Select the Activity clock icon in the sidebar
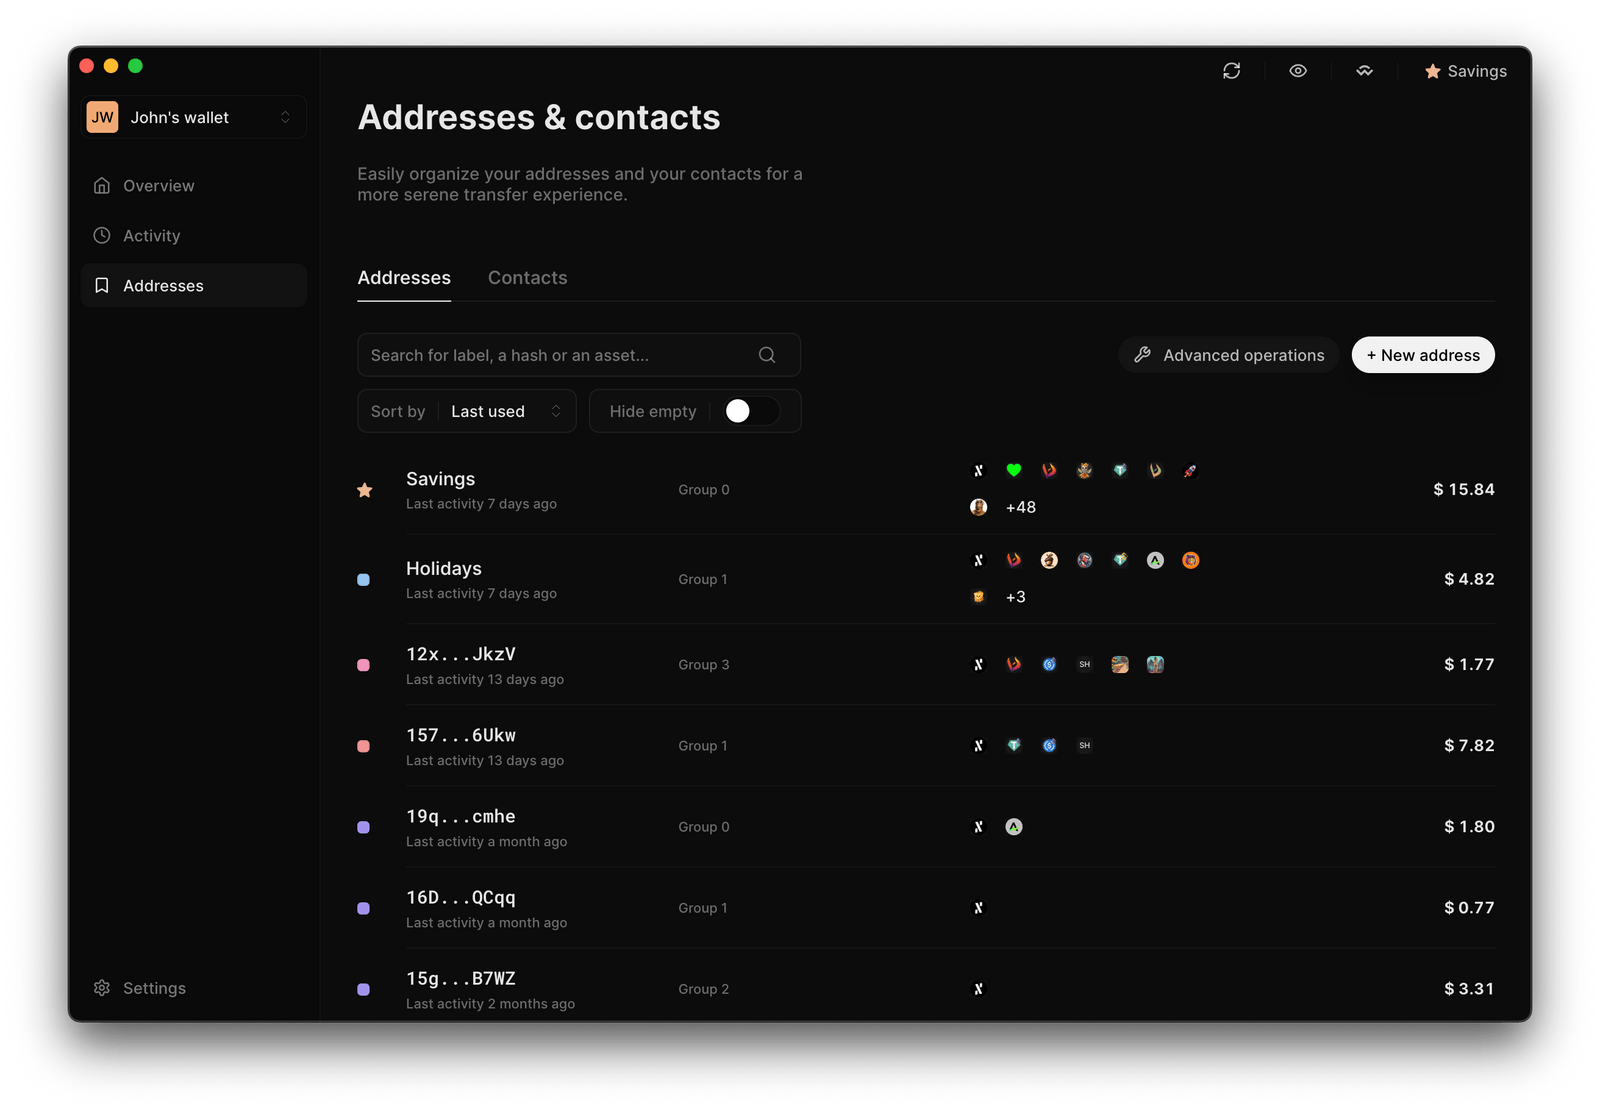Screen dimensions: 1600x1112 click(x=102, y=235)
